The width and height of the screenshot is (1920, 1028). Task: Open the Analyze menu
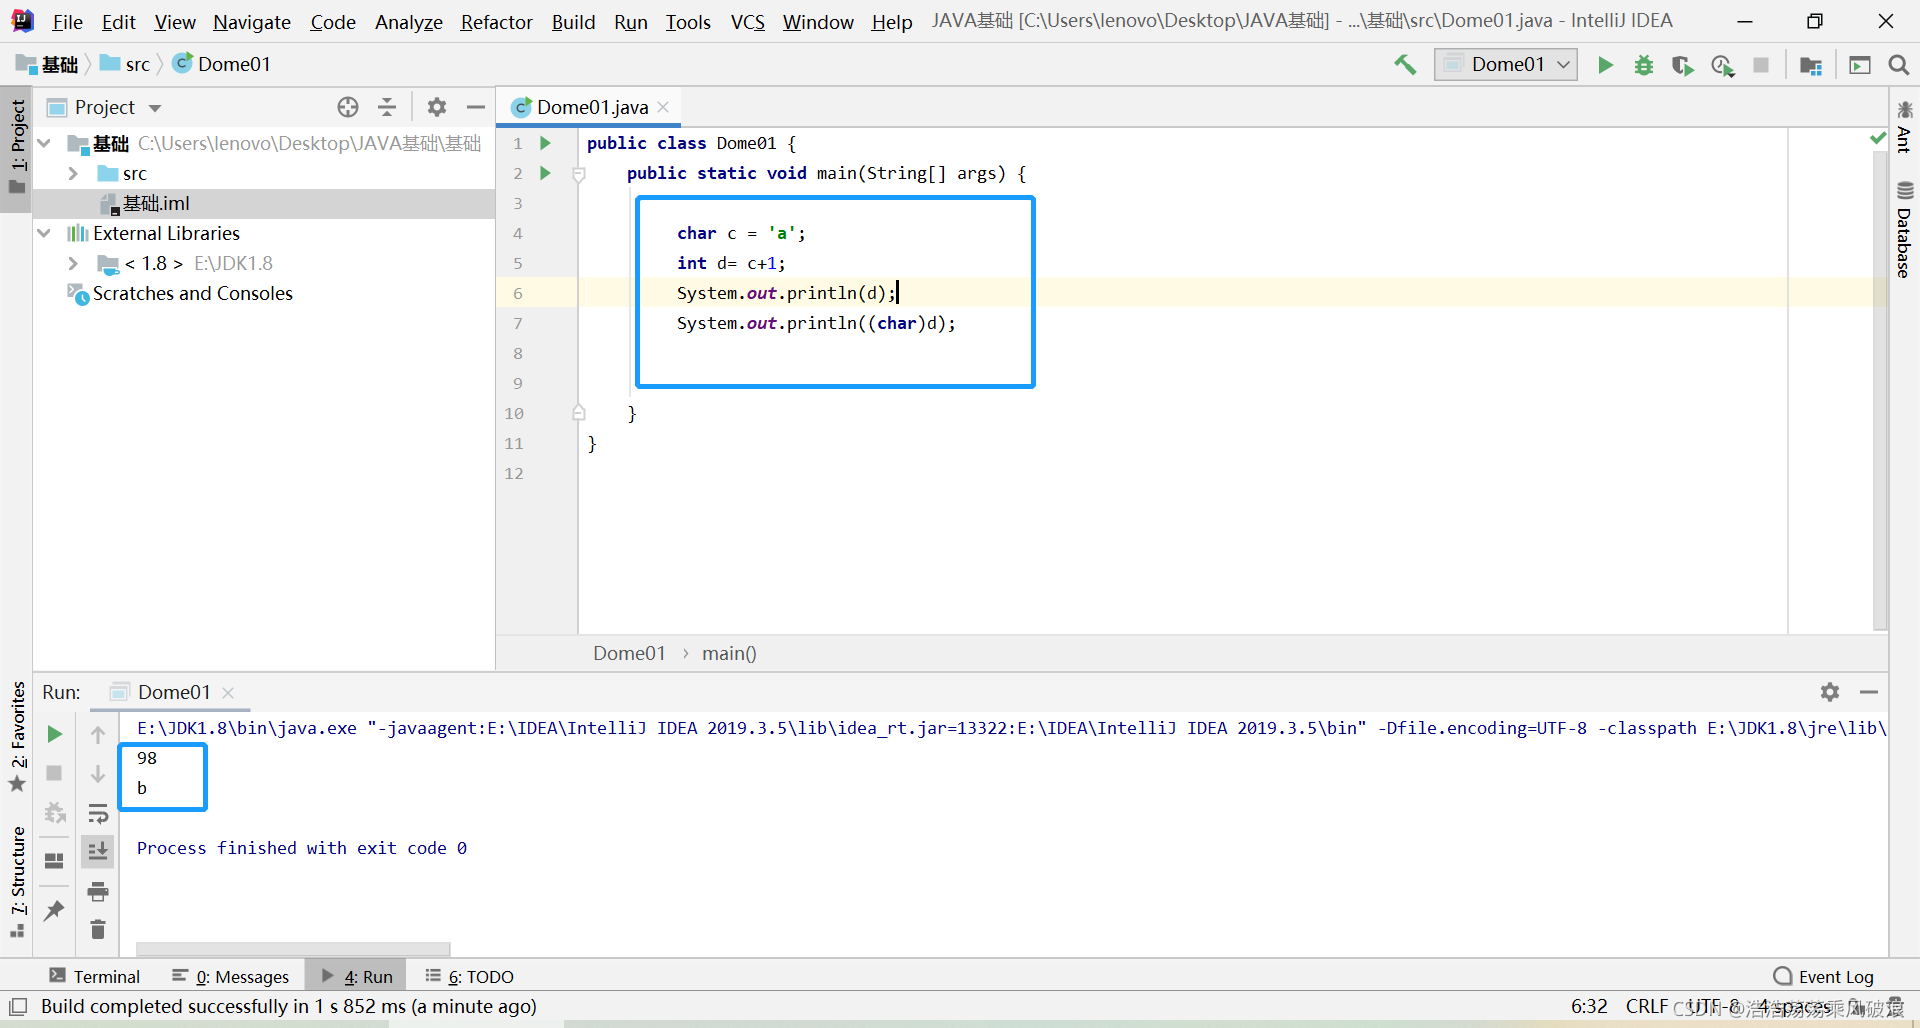coord(408,22)
